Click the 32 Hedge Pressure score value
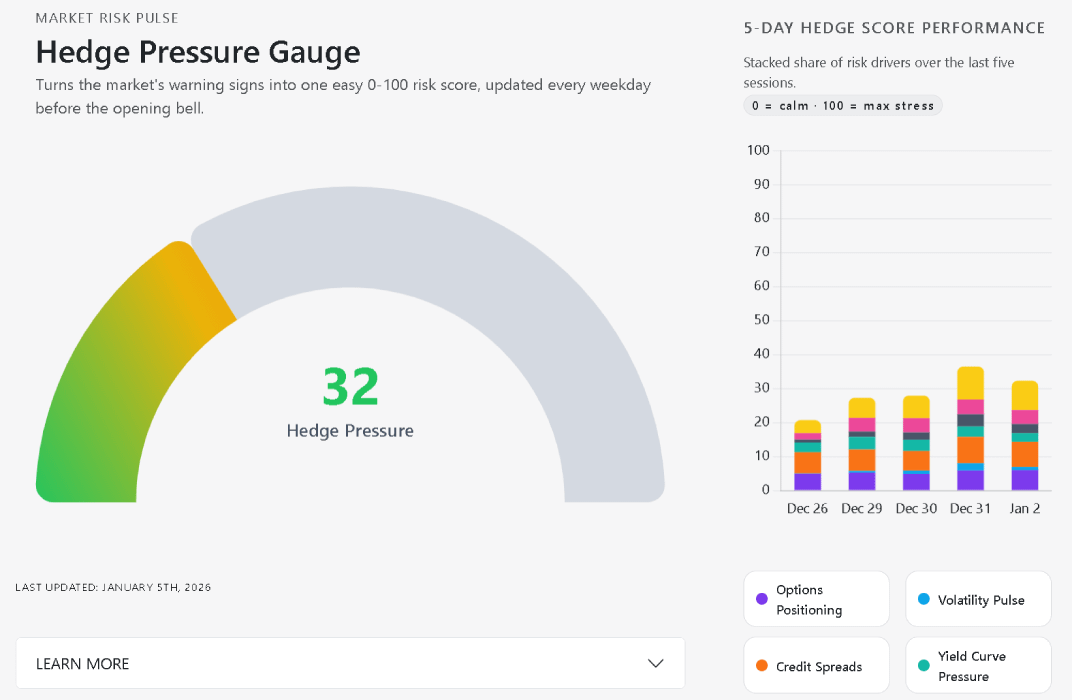 tap(350, 388)
